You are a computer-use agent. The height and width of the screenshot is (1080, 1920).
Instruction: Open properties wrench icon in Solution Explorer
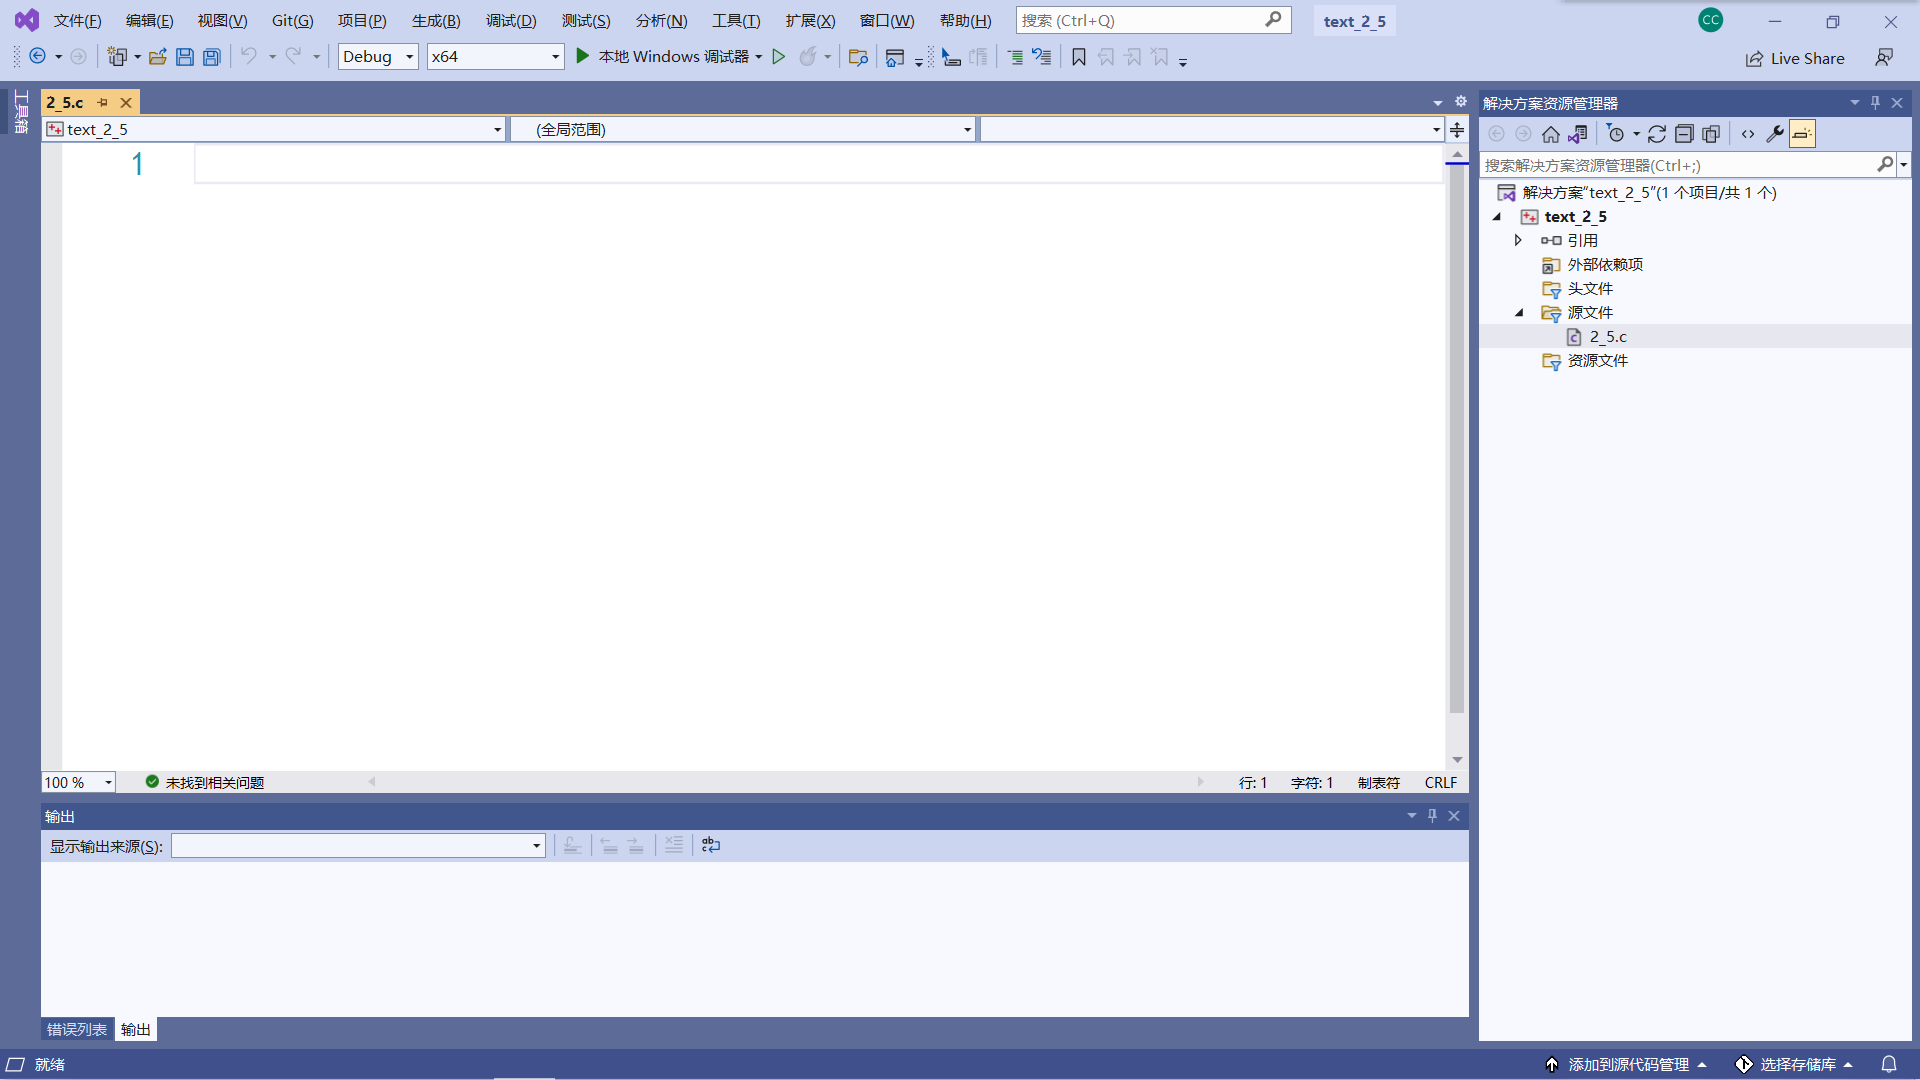pyautogui.click(x=1774, y=134)
